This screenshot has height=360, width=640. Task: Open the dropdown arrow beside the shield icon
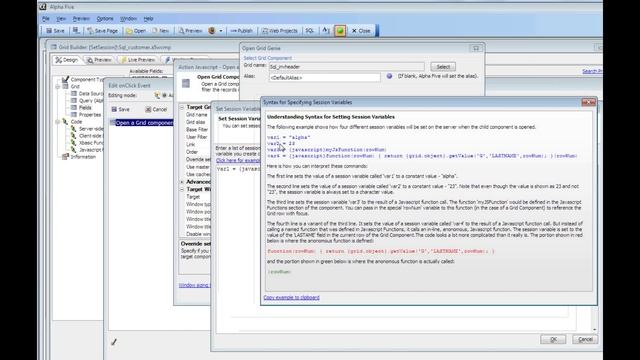tap(221, 31)
